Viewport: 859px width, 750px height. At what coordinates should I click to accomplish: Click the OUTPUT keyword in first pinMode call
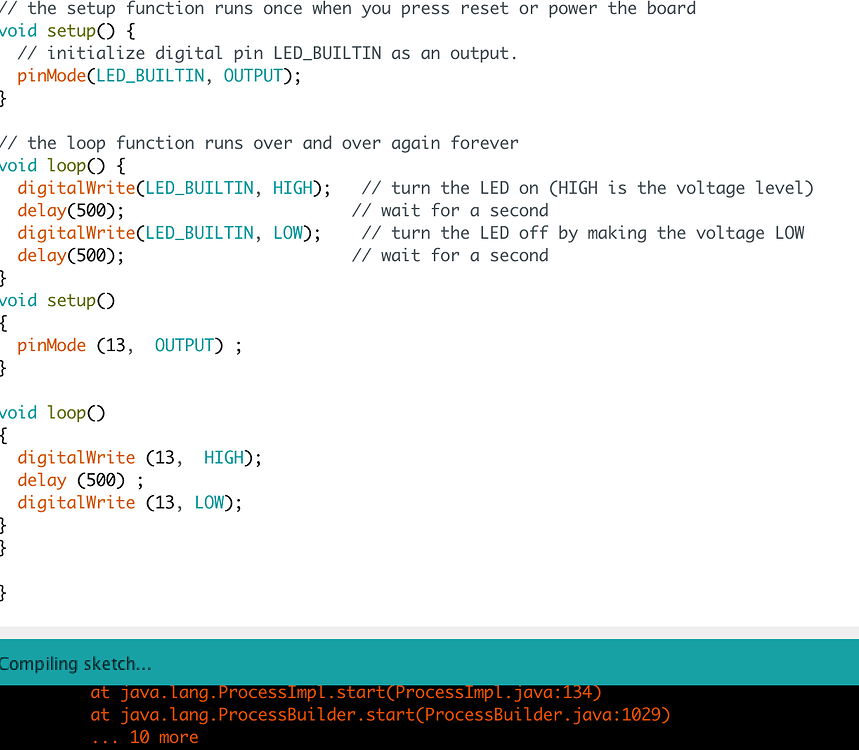[252, 75]
